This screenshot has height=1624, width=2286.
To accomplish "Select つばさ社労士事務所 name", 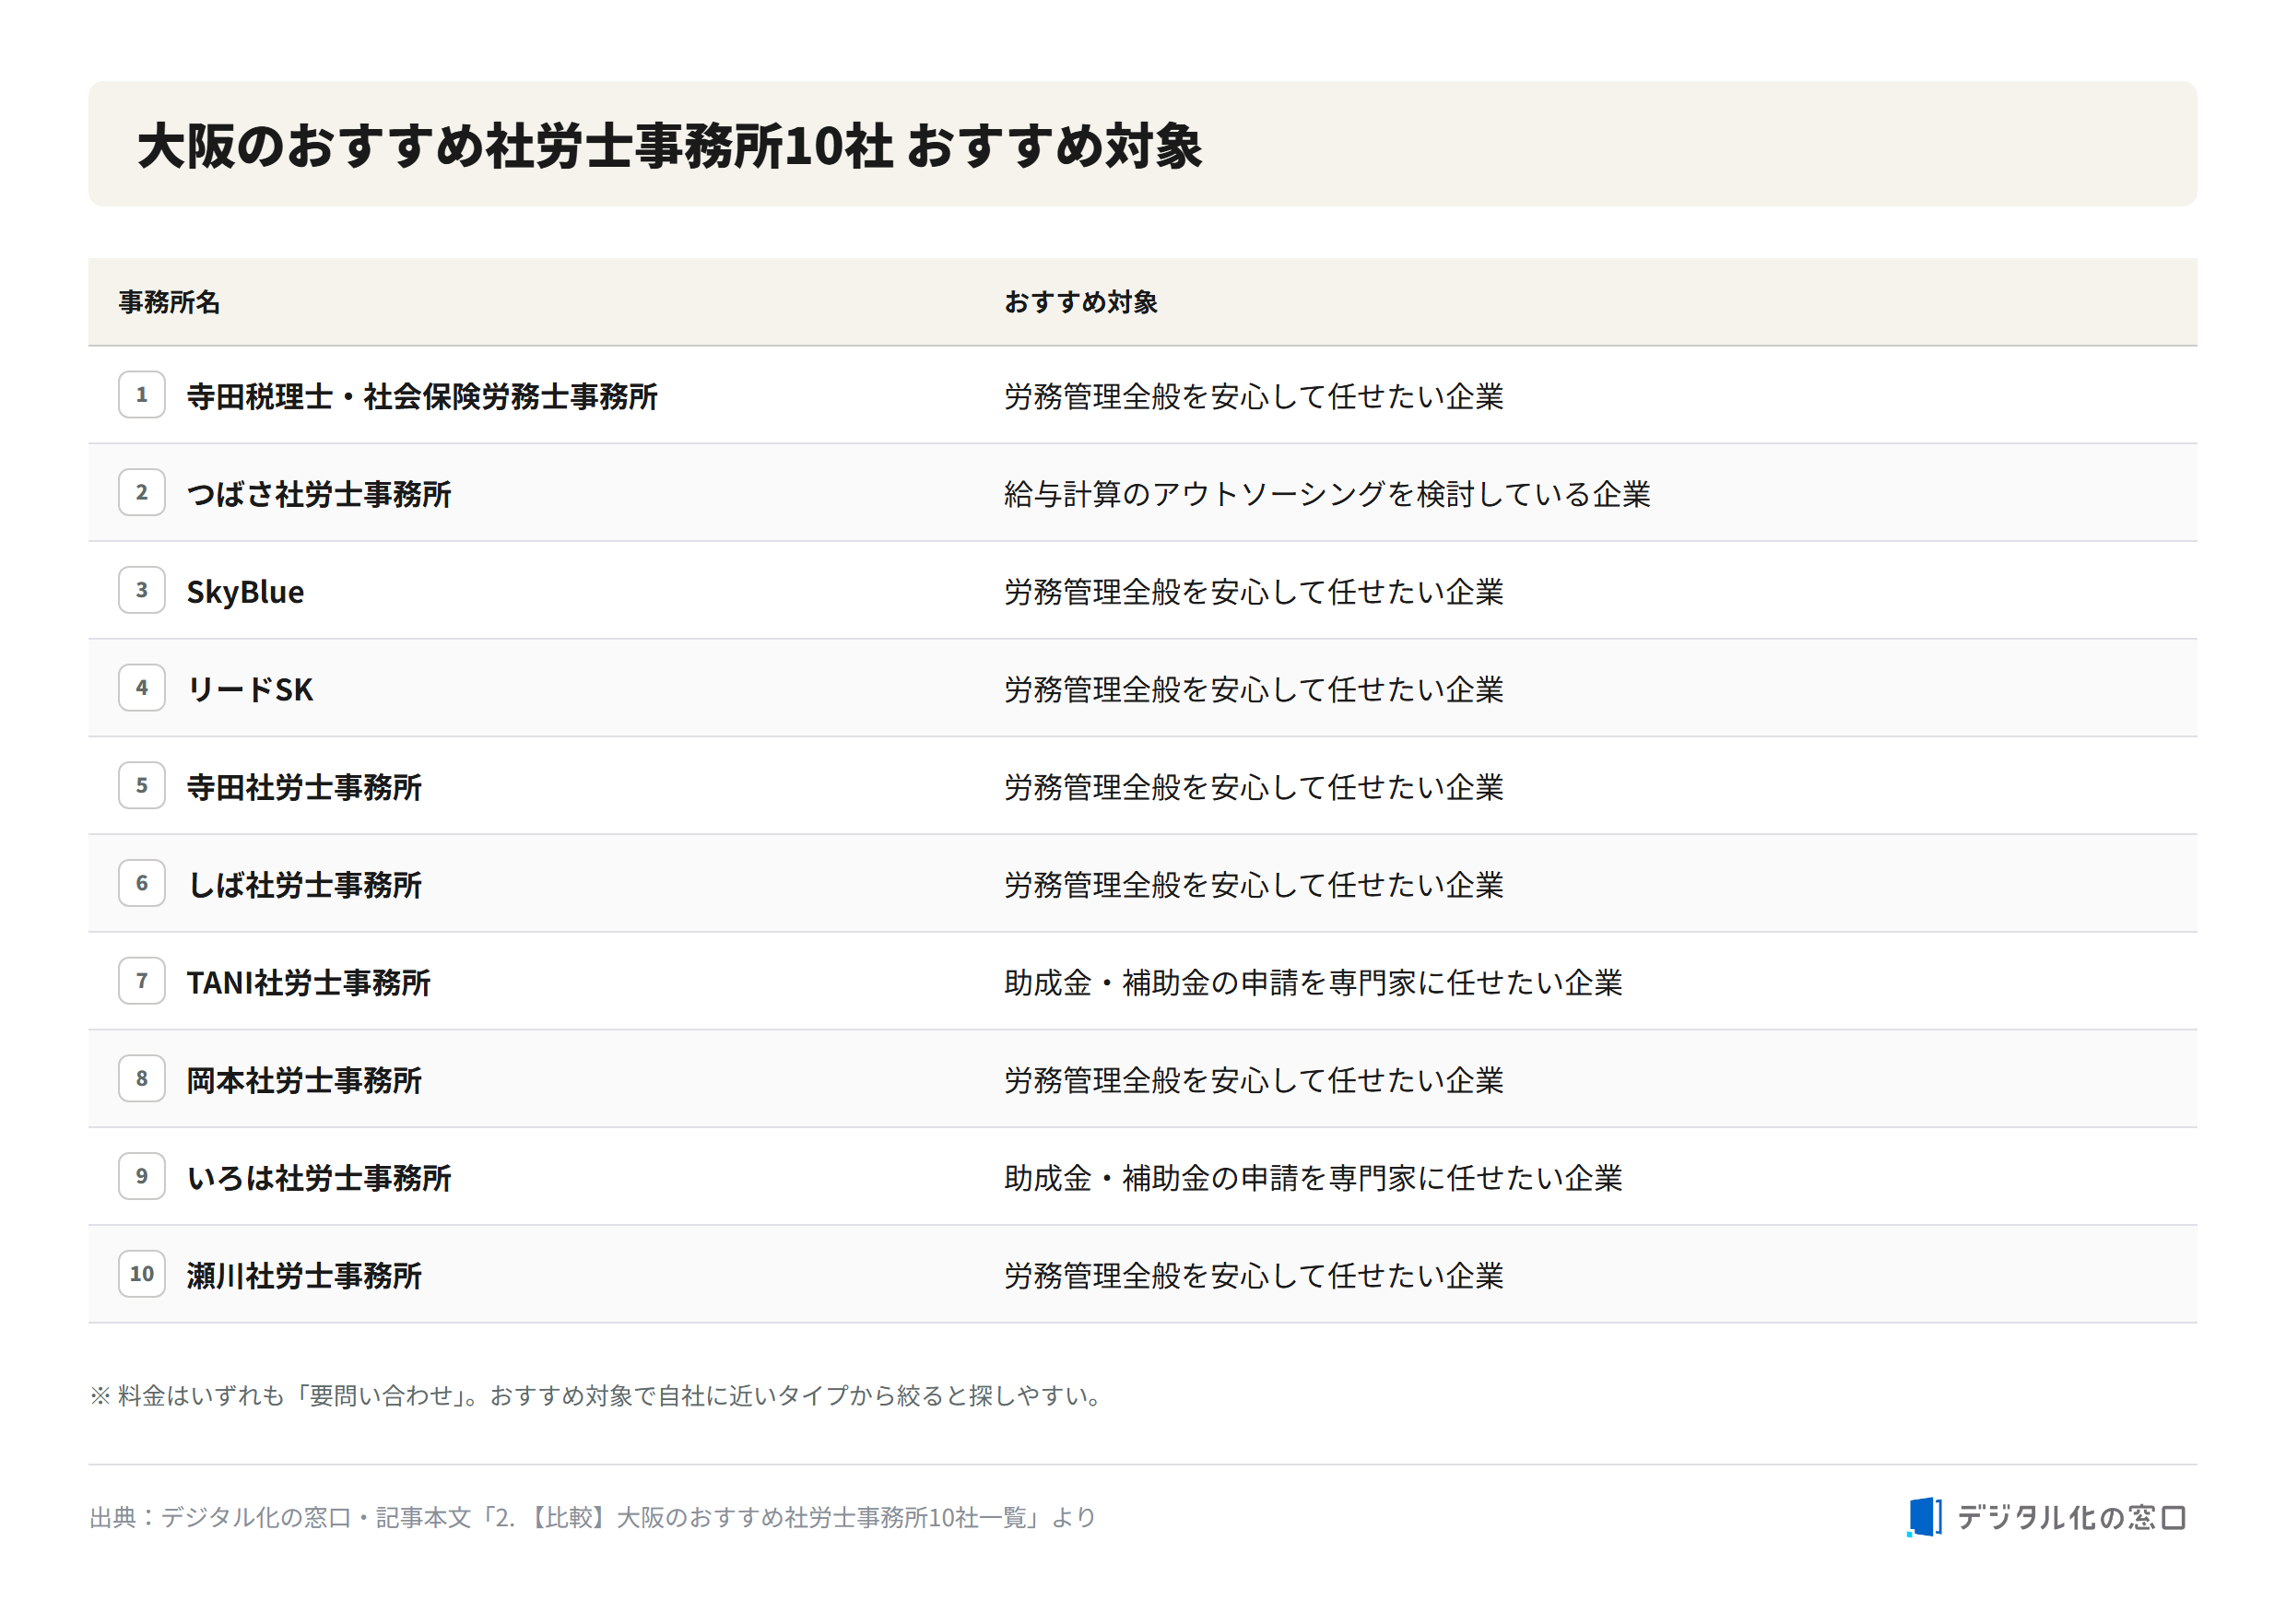I will [x=319, y=494].
